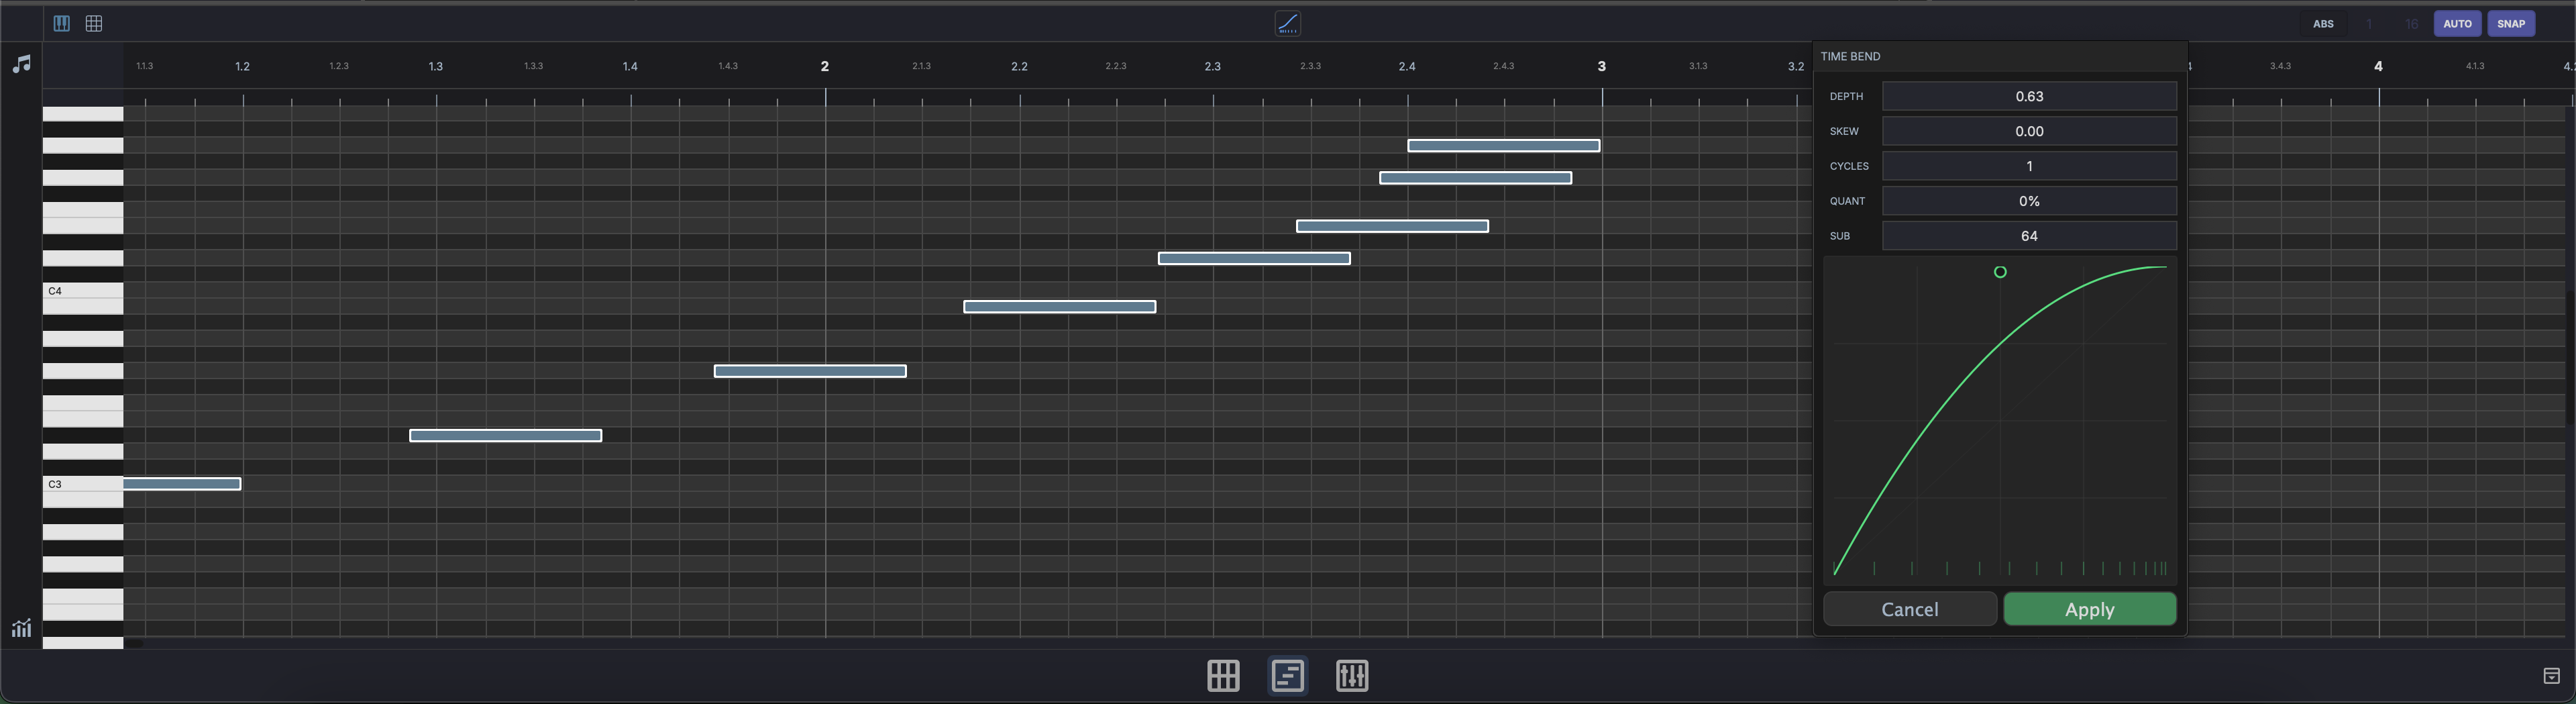2576x704 pixels.
Task: Click the time bend curve tool icon
Action: [x=1287, y=23]
